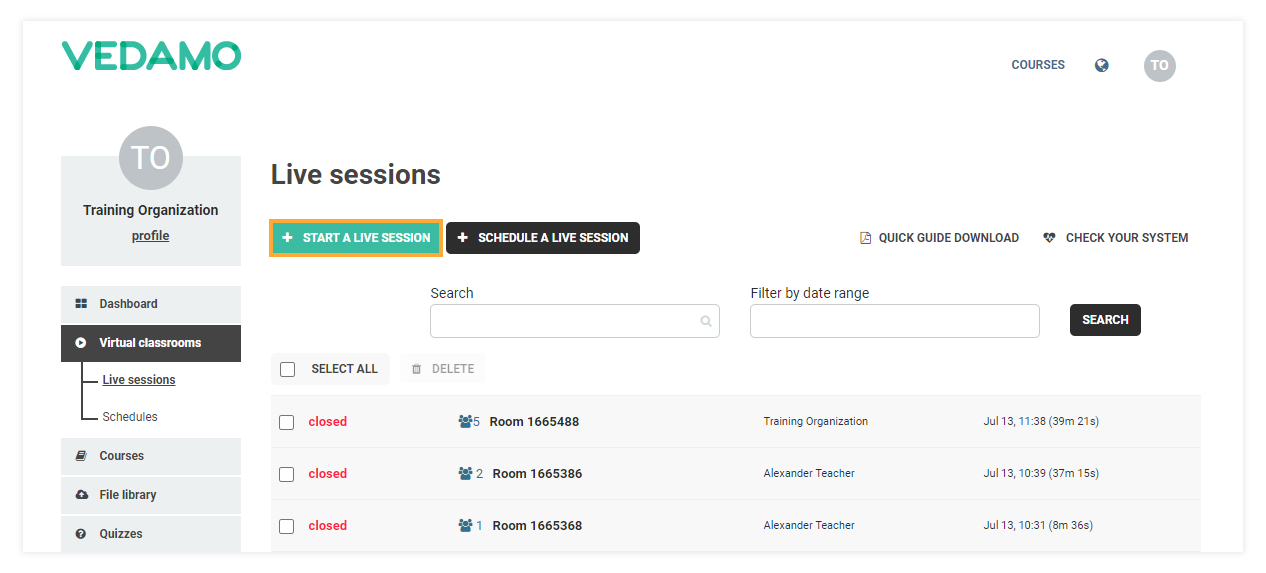Image resolution: width=1266 pixels, height=573 pixels.
Task: Check the box for Room 1665386
Action: click(x=287, y=474)
